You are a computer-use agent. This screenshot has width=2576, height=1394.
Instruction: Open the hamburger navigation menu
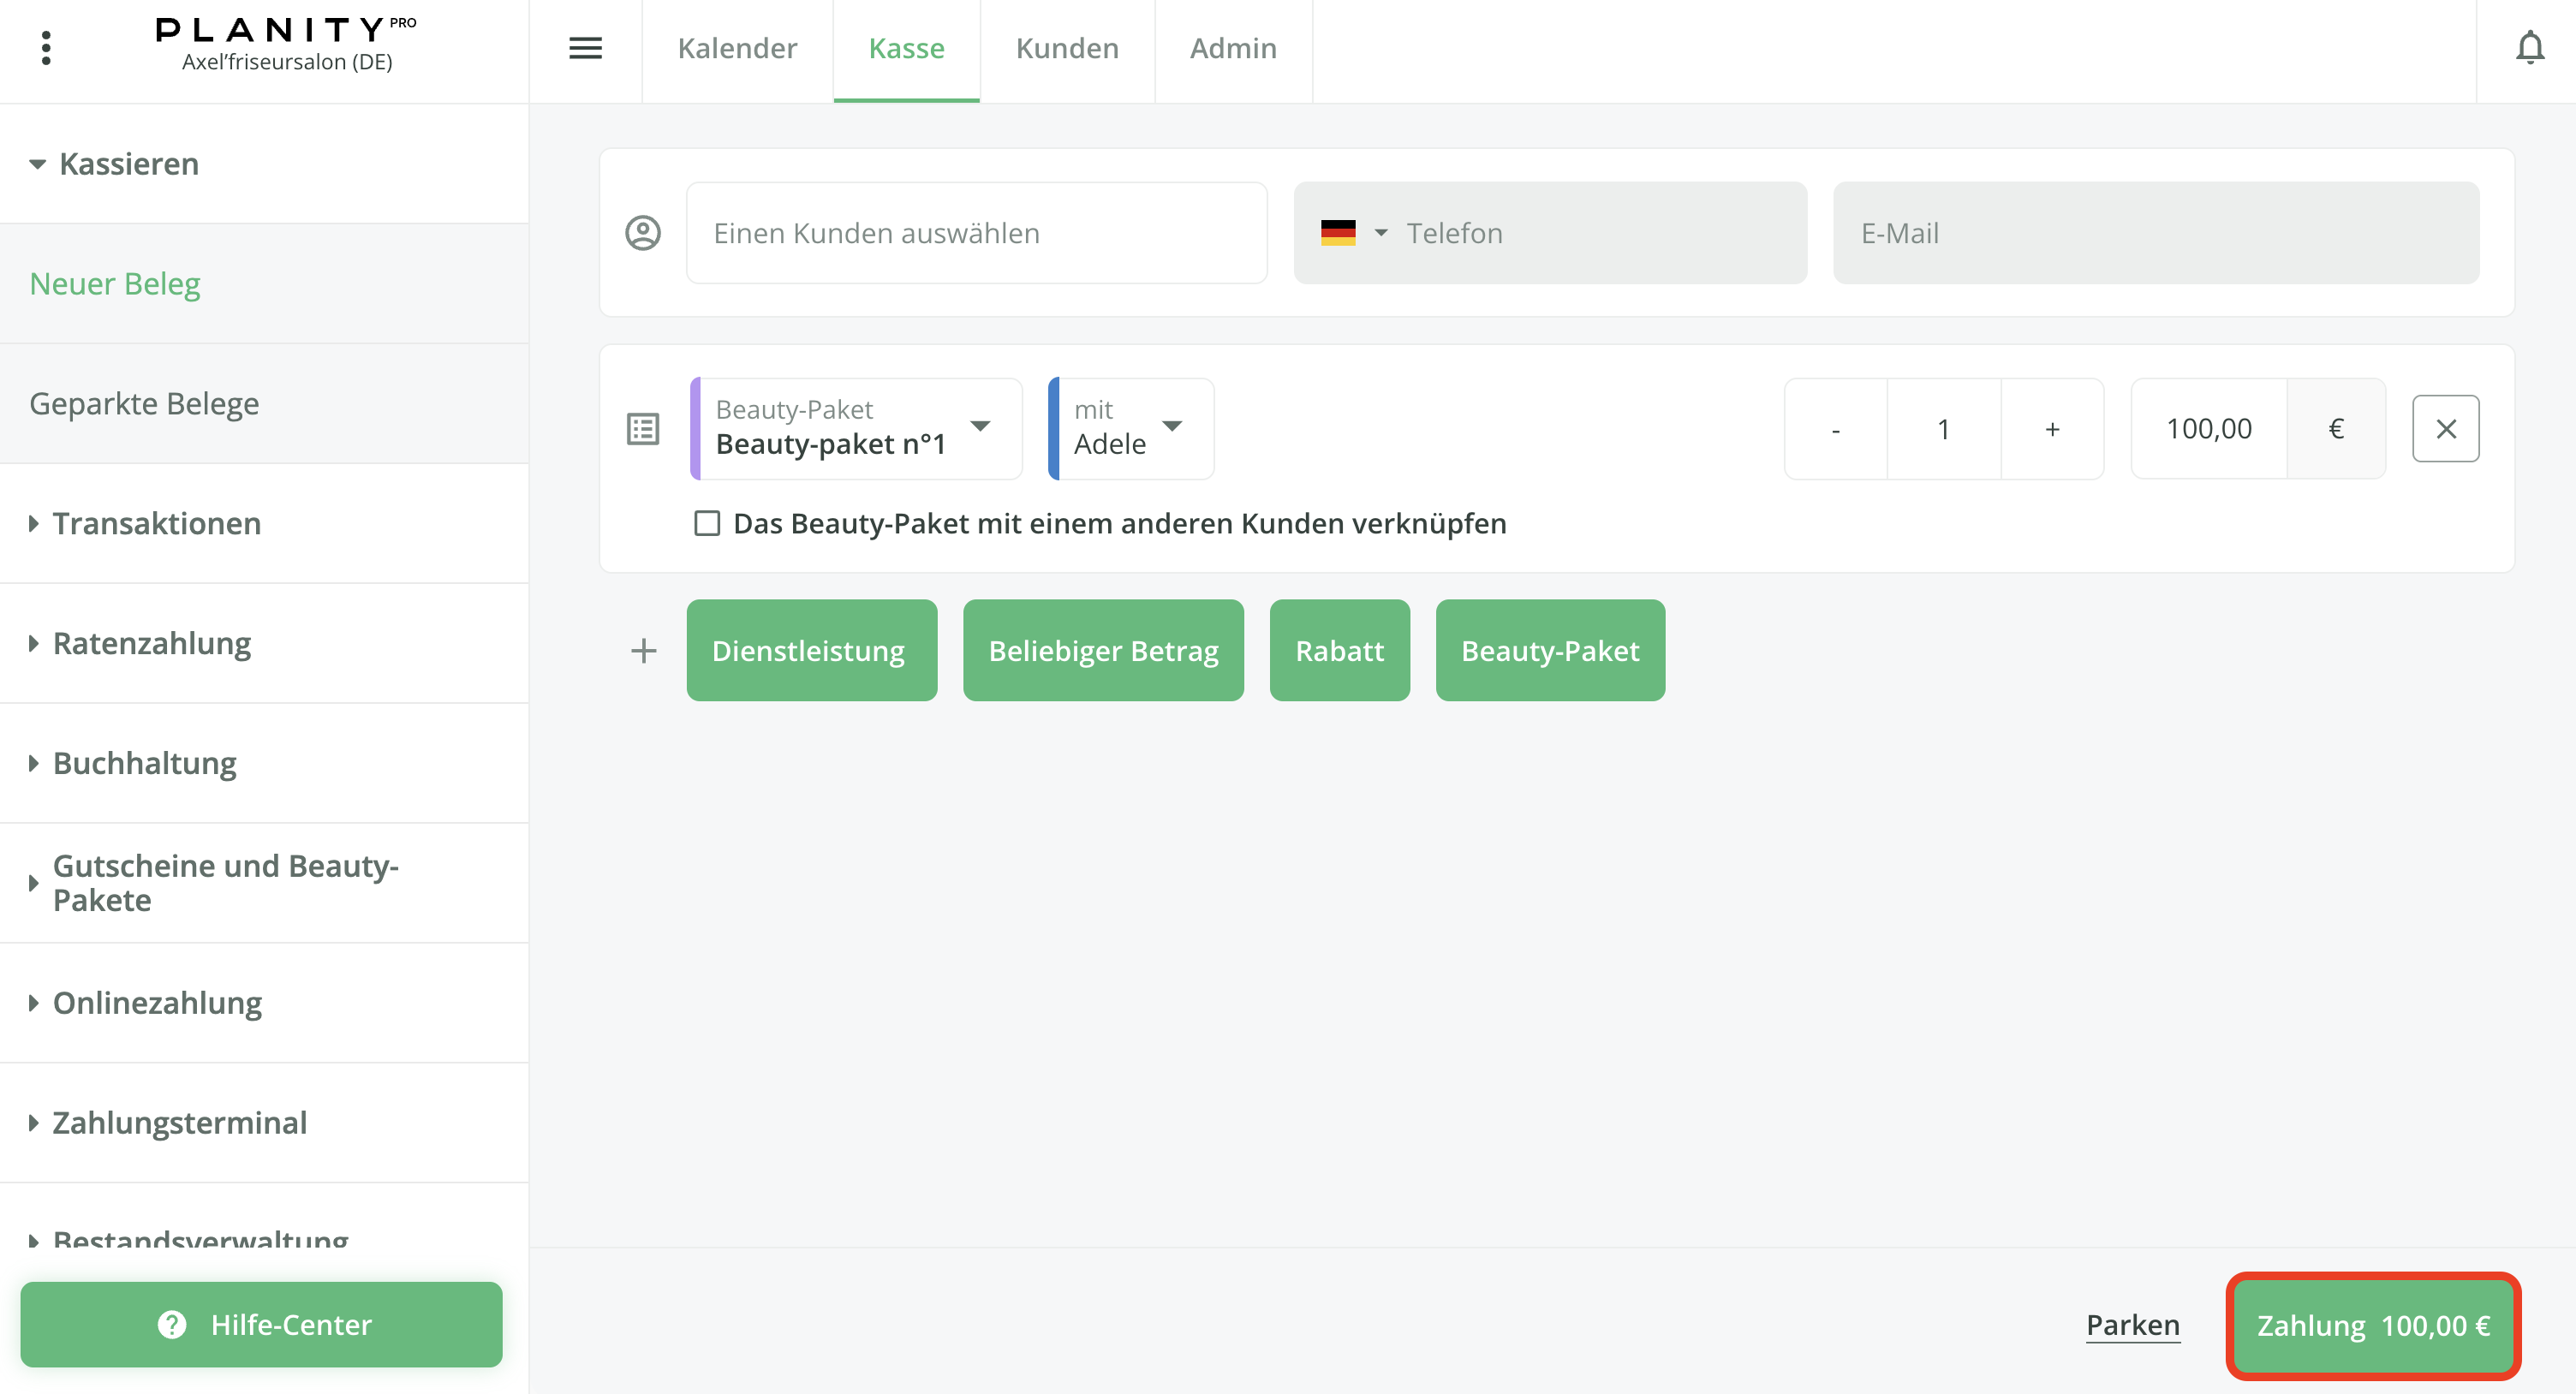(585, 47)
